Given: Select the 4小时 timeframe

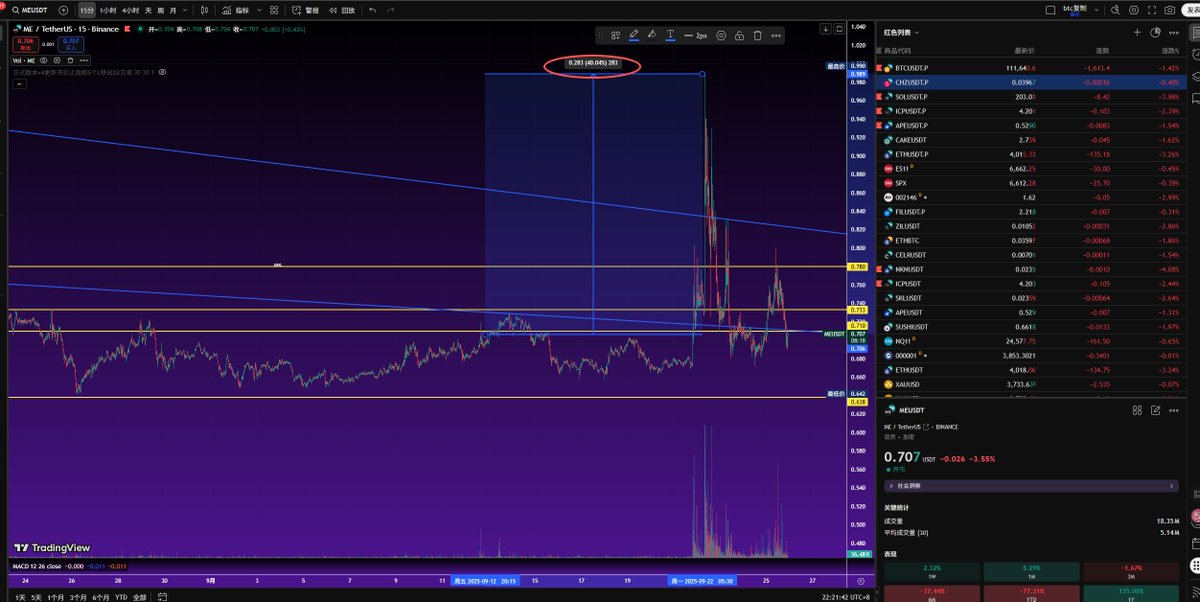Looking at the screenshot, I should coord(130,10).
